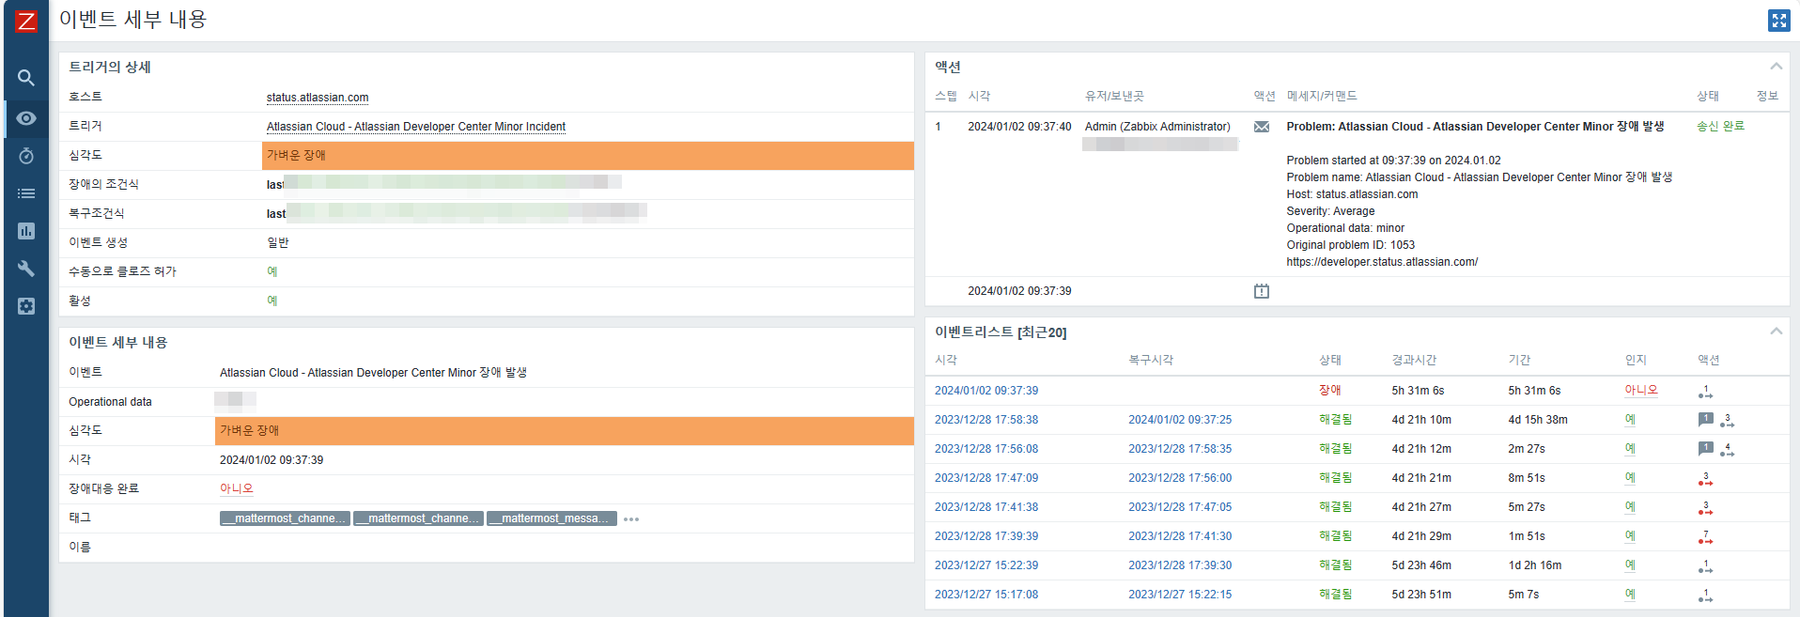Screen dimensions: 1800x617
Task: Click red actions icon in 17:47:09 row
Action: [x=1705, y=479]
